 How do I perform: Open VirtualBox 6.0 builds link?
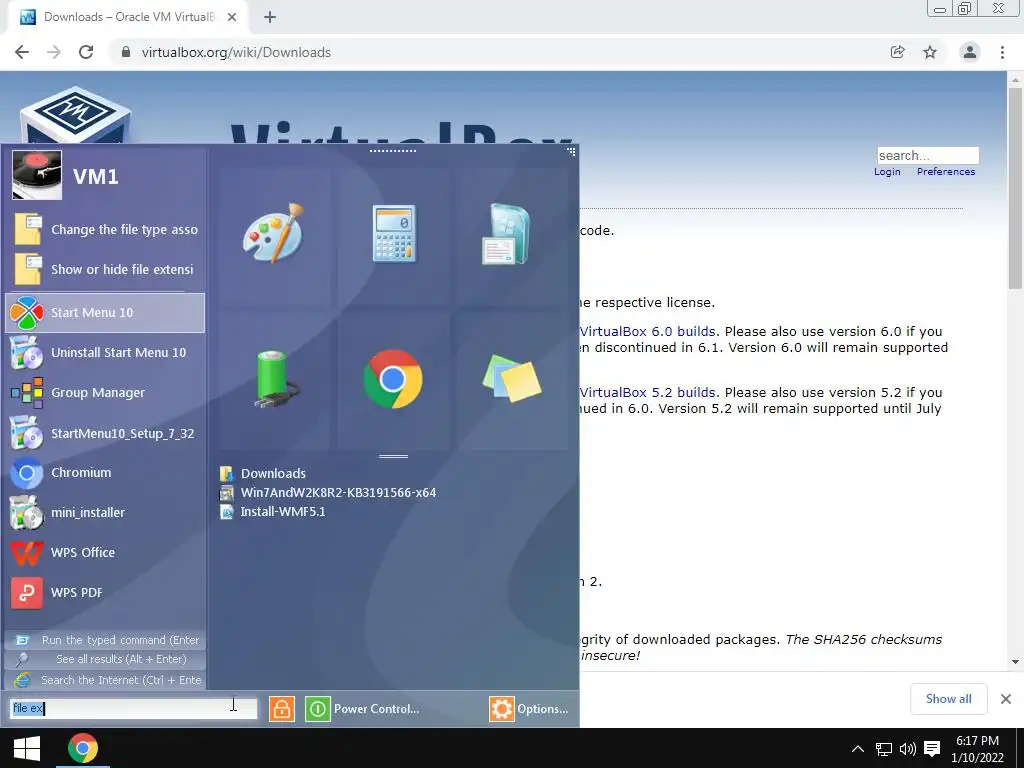click(647, 331)
